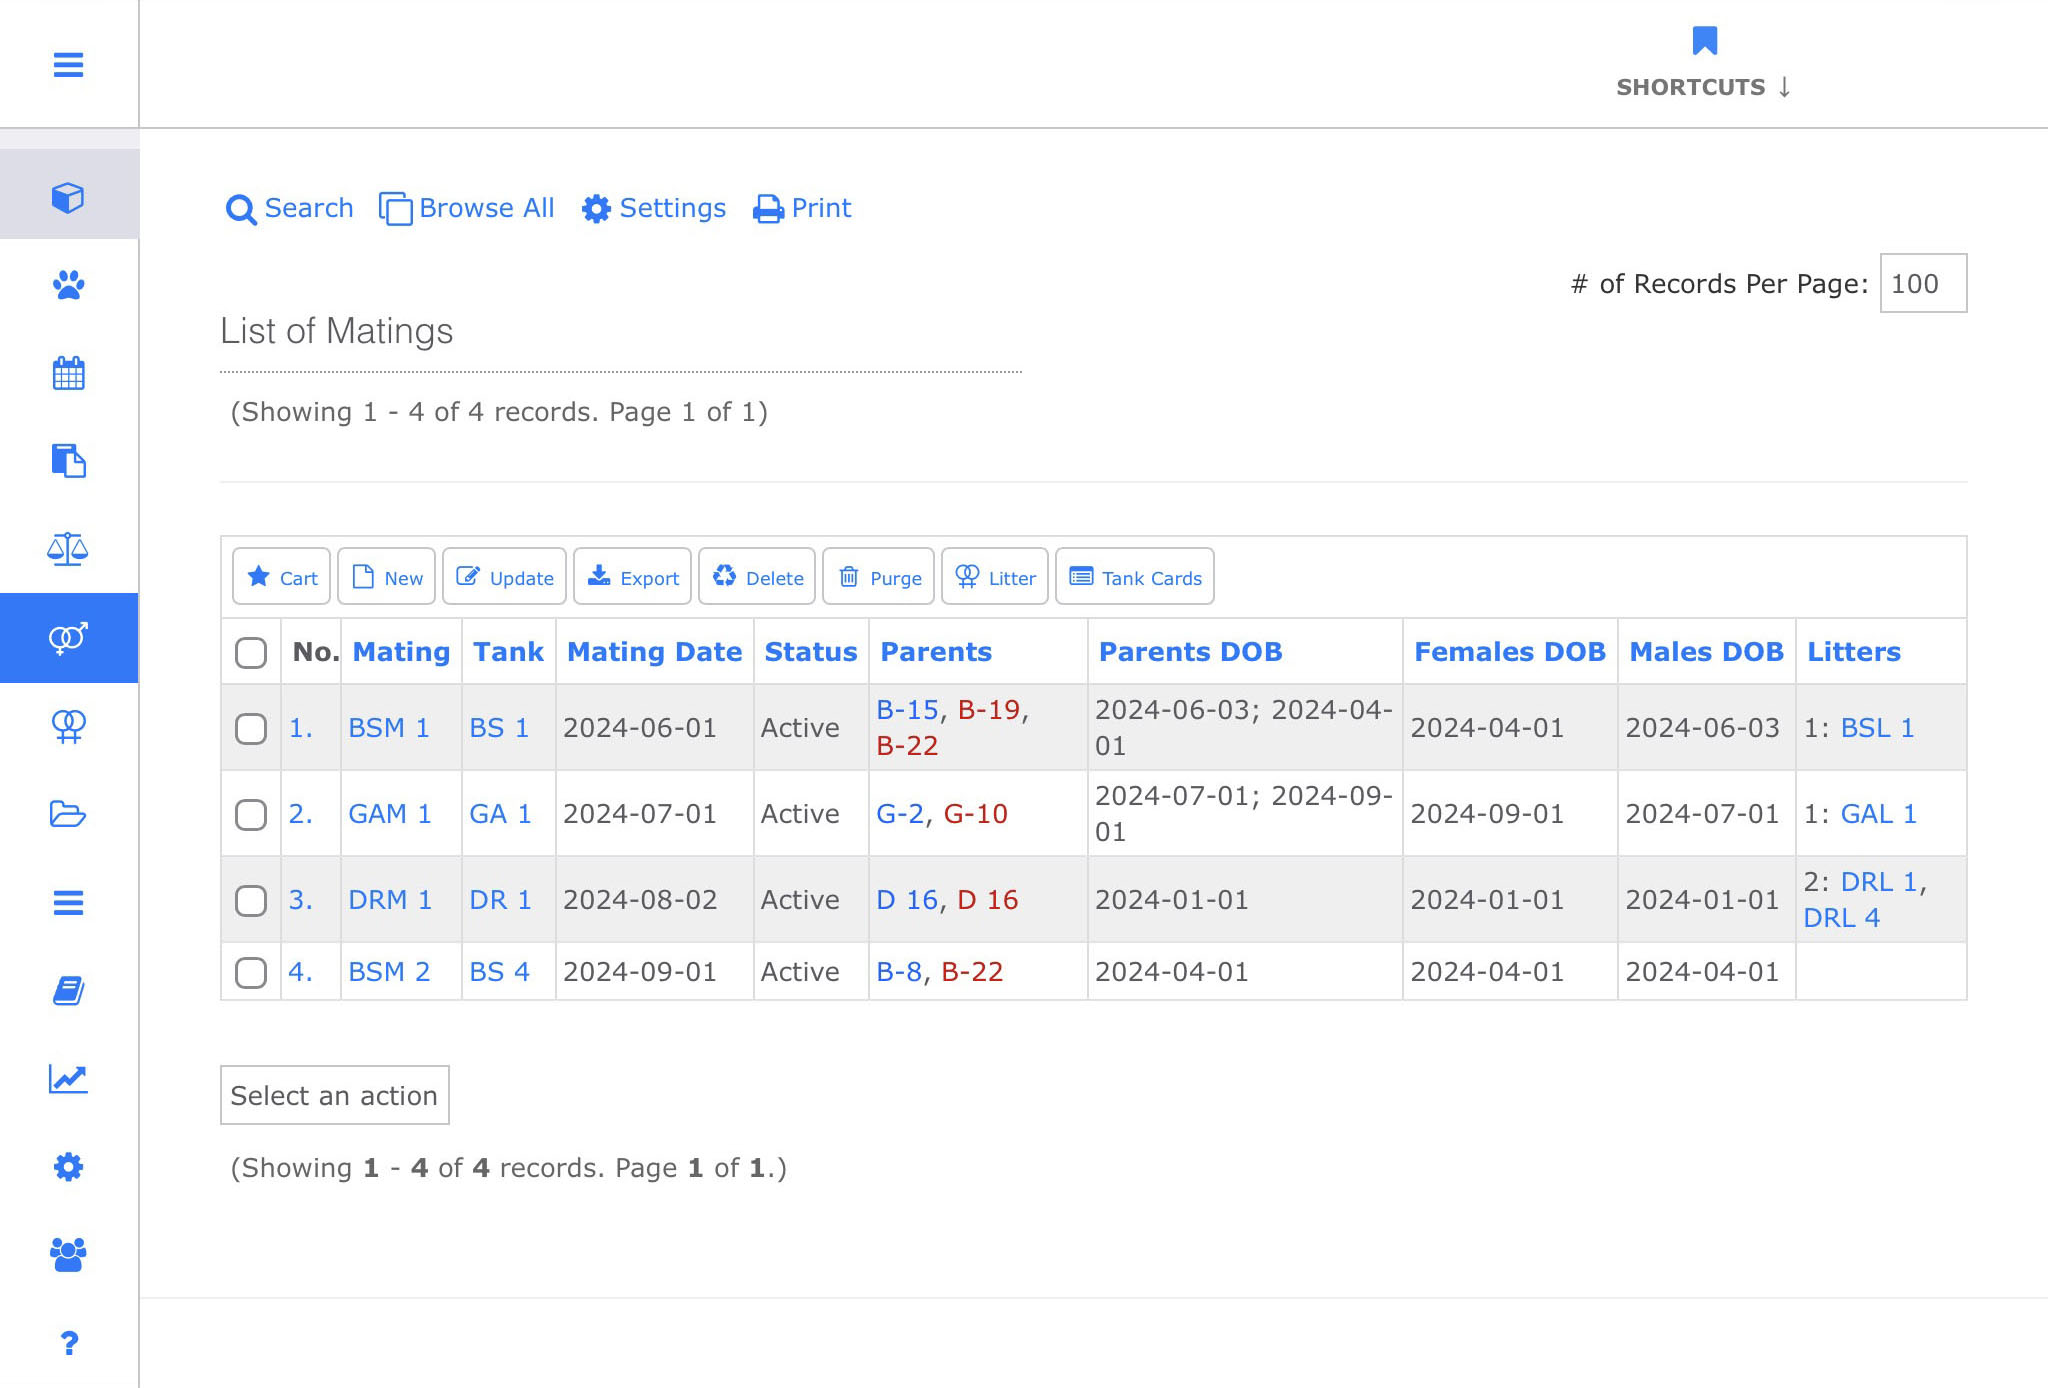The width and height of the screenshot is (2048, 1388).
Task: Open the double female symbol sidebar icon
Action: point(68,725)
